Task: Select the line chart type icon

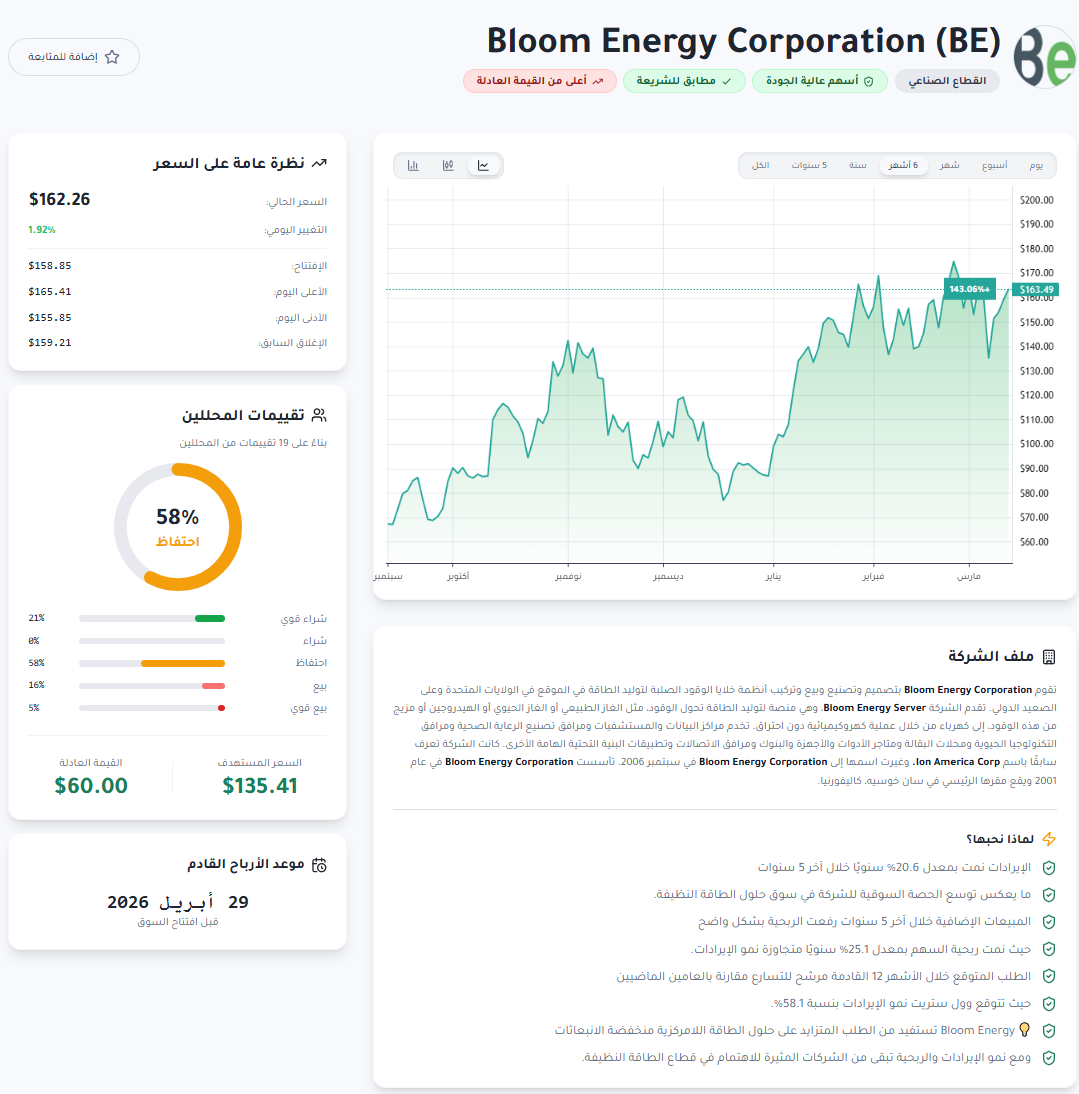Action: click(483, 165)
